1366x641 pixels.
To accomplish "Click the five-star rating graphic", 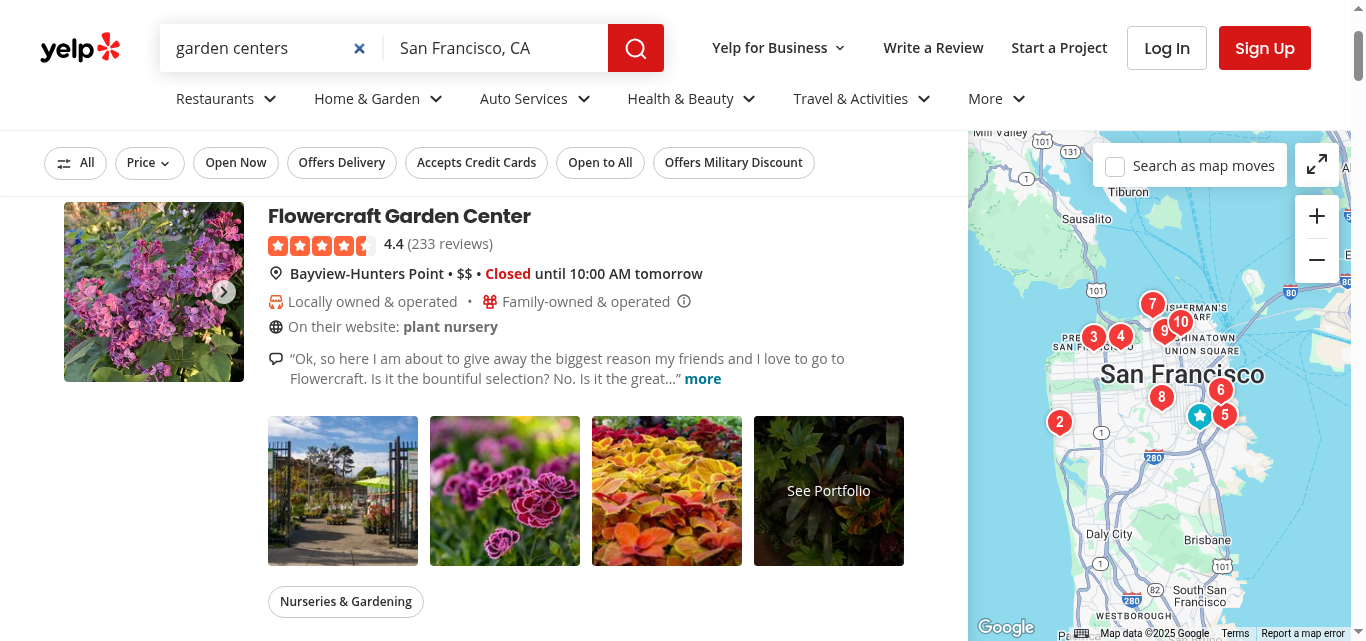I will pos(321,244).
